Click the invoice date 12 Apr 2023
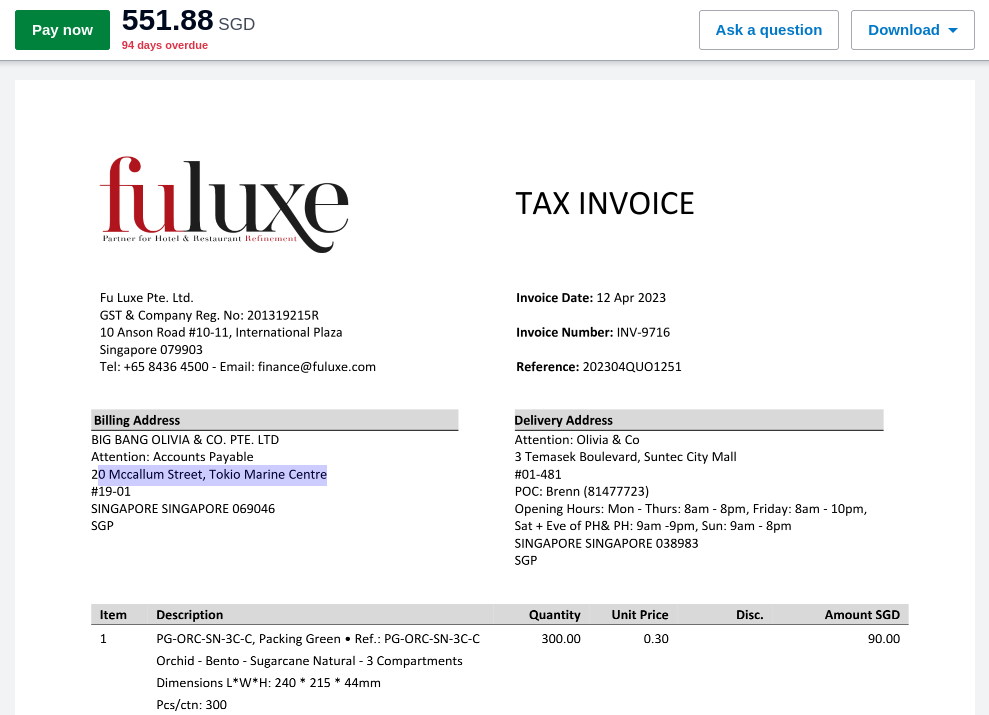 coord(631,298)
